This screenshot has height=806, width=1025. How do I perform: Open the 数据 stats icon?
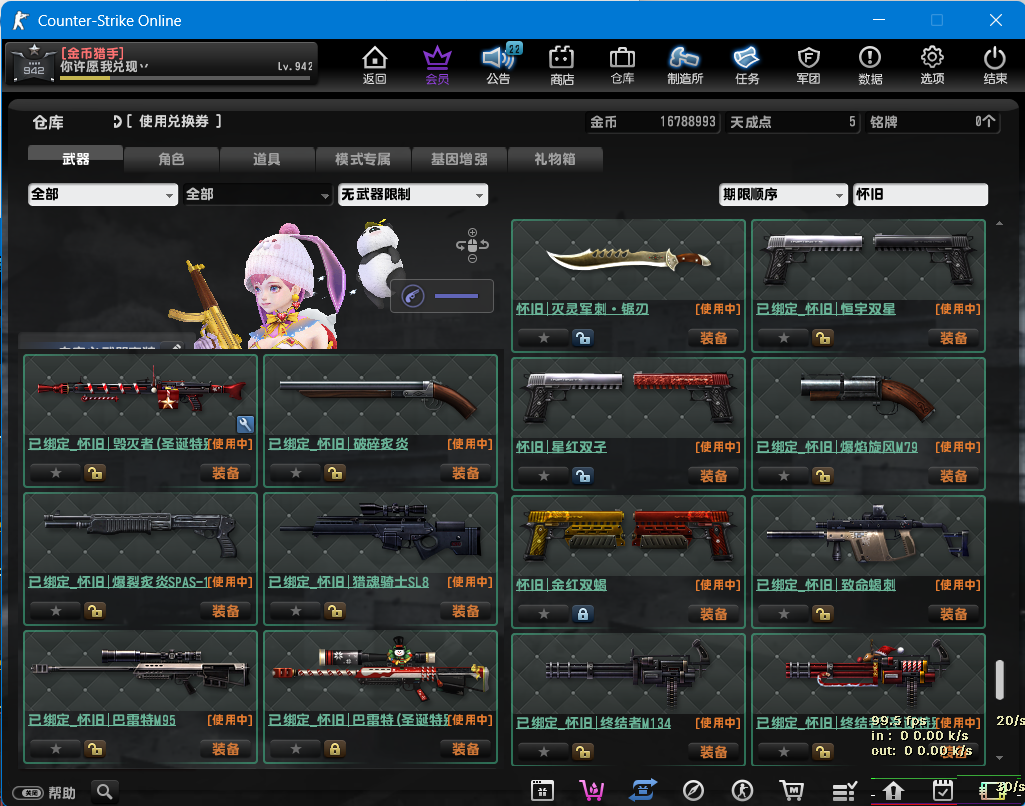pos(870,65)
